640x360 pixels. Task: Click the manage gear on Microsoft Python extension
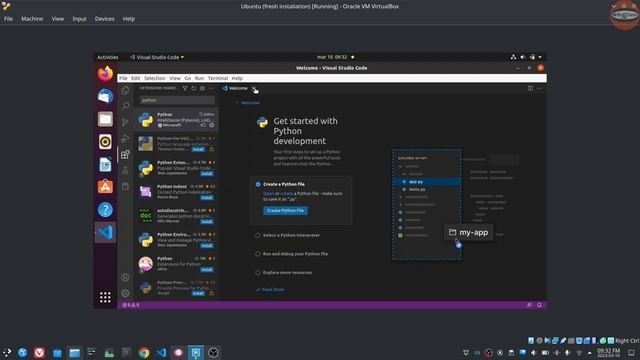click(211, 125)
